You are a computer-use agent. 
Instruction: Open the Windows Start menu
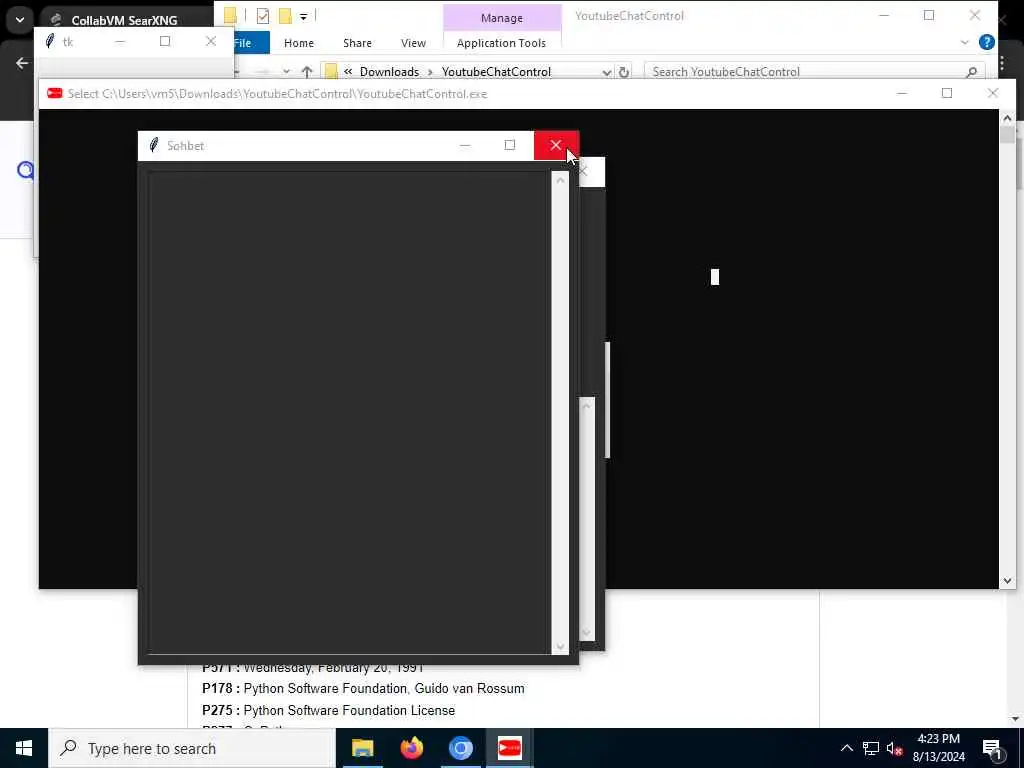point(24,748)
